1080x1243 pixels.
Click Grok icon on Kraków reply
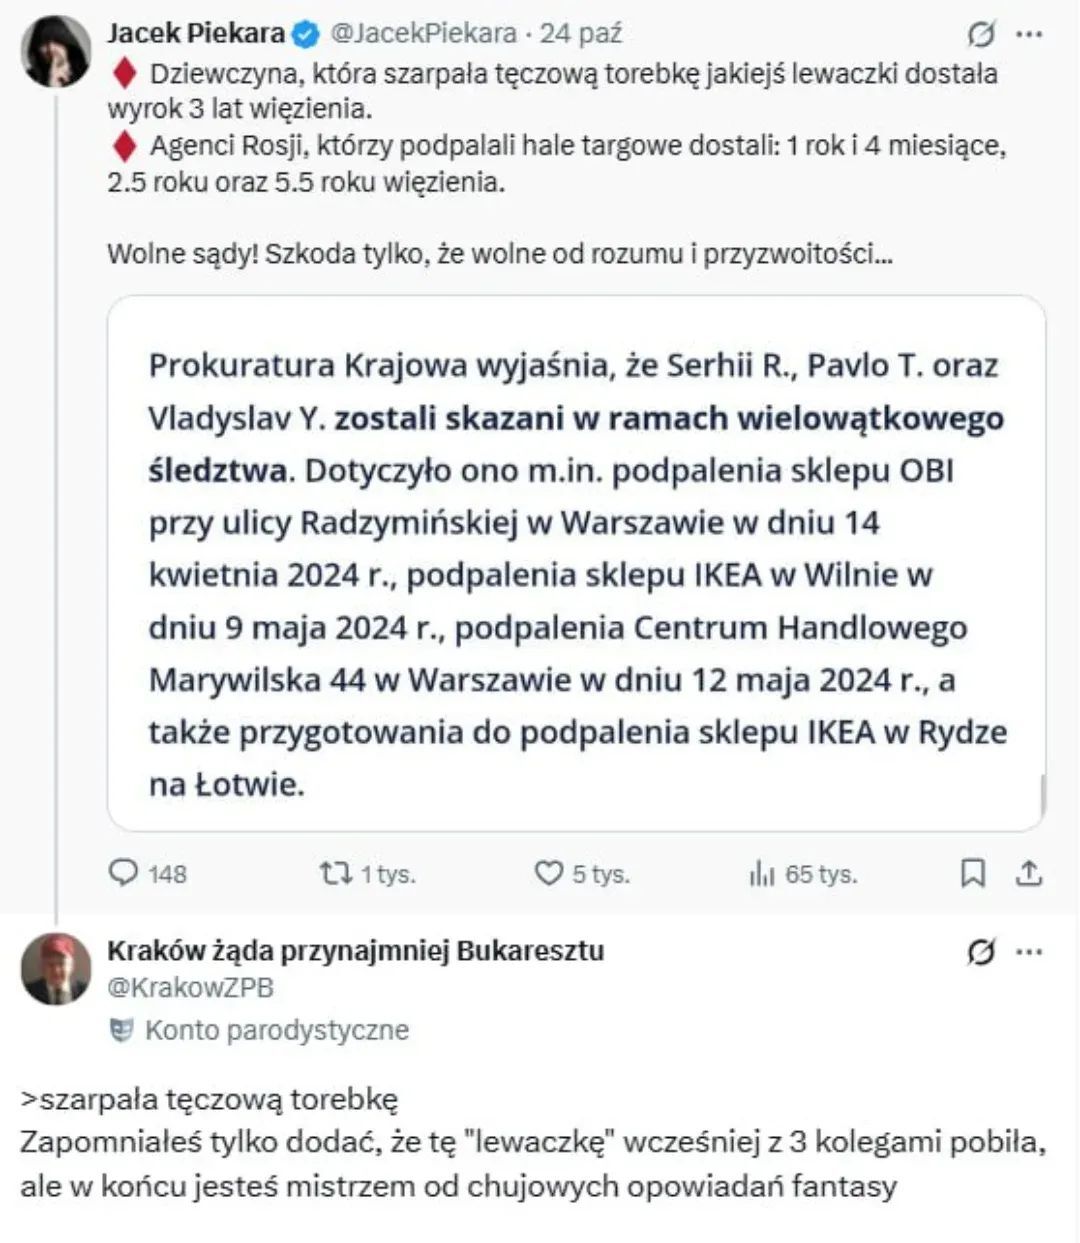click(981, 952)
